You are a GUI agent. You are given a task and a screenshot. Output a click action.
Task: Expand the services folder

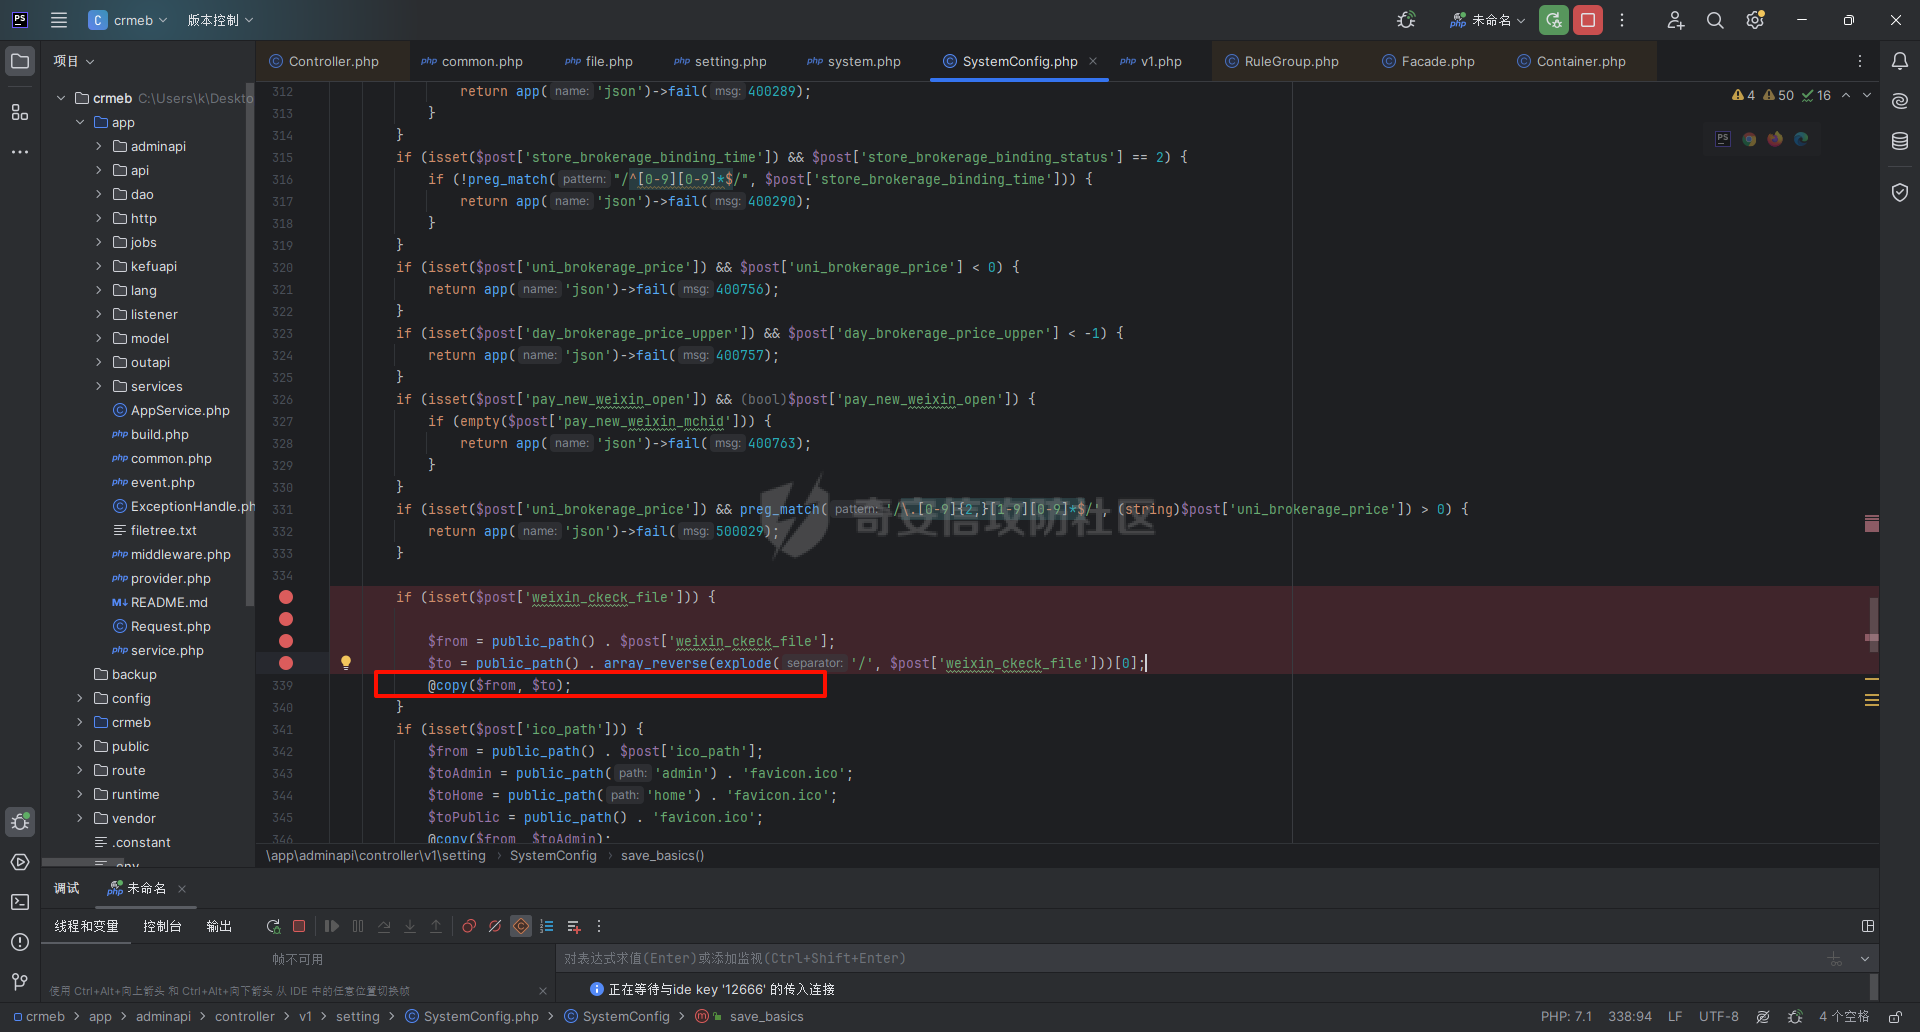(98, 386)
